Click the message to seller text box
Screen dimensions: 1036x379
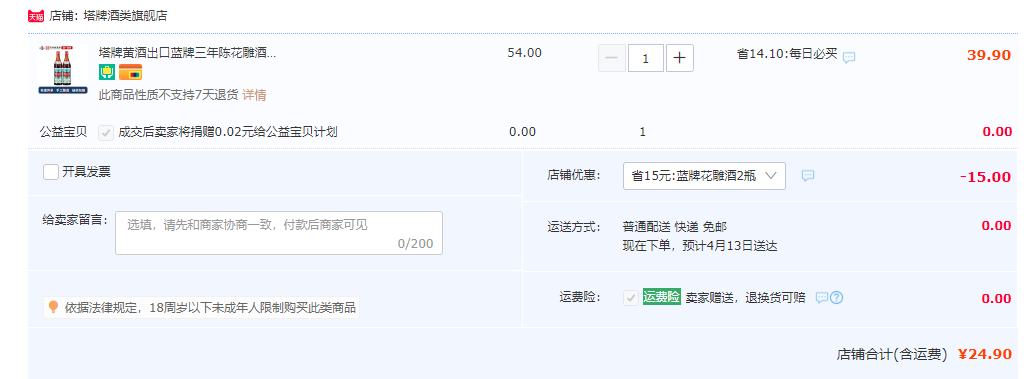click(279, 233)
